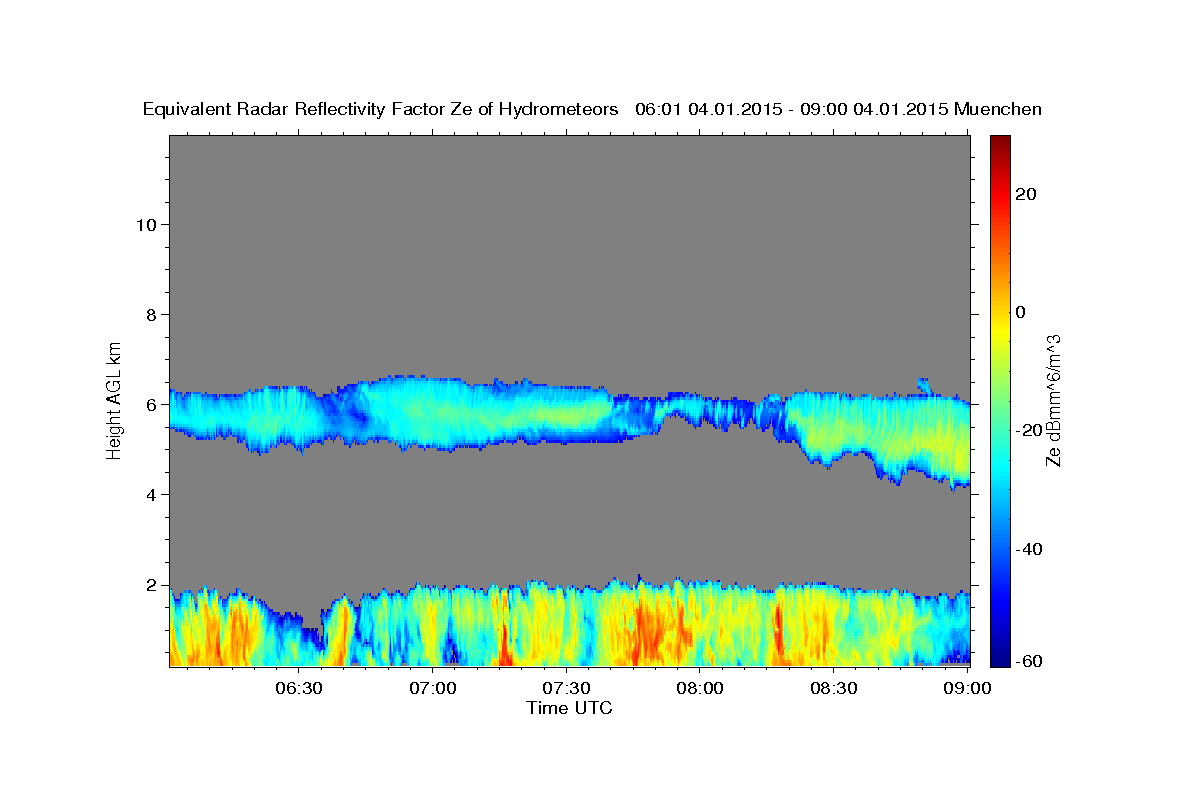Viewport: 1200px width, 800px height.
Task: Click the date range '06:01 04.01.2015 - 09:00 04.01.2015 Muenchen'
Action: (x=838, y=109)
